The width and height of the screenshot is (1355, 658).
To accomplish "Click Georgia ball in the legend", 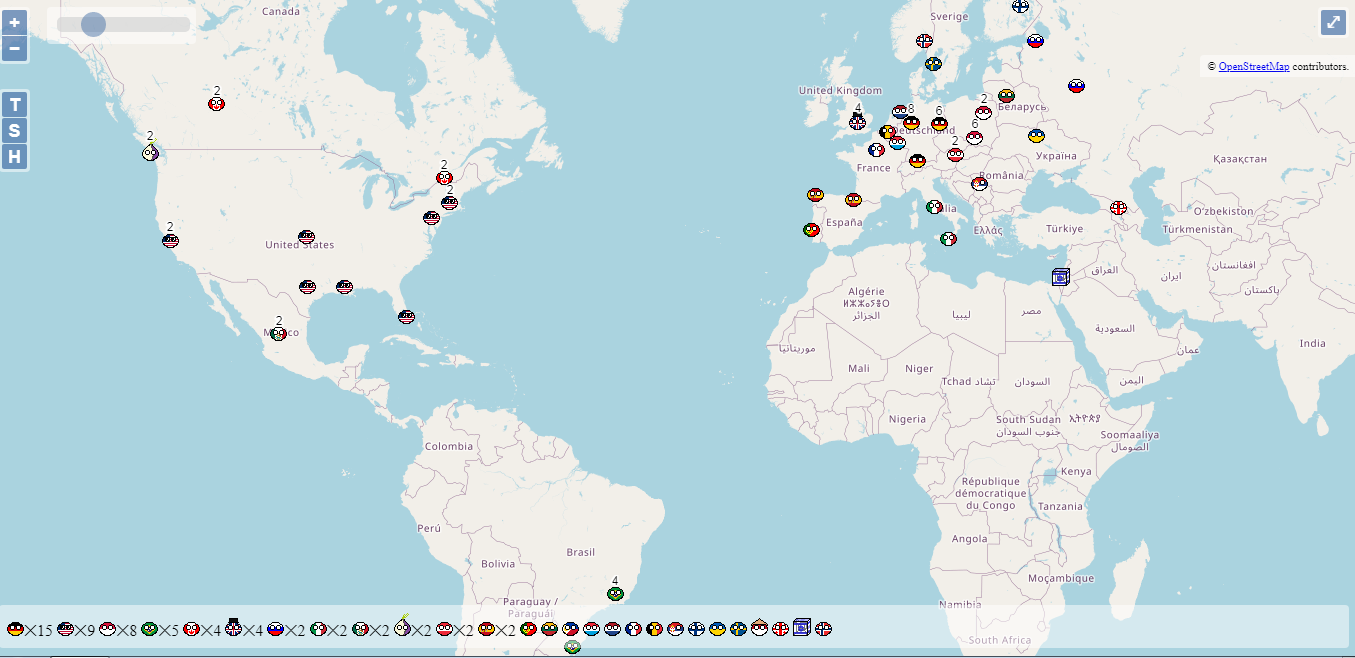I will tap(780, 629).
